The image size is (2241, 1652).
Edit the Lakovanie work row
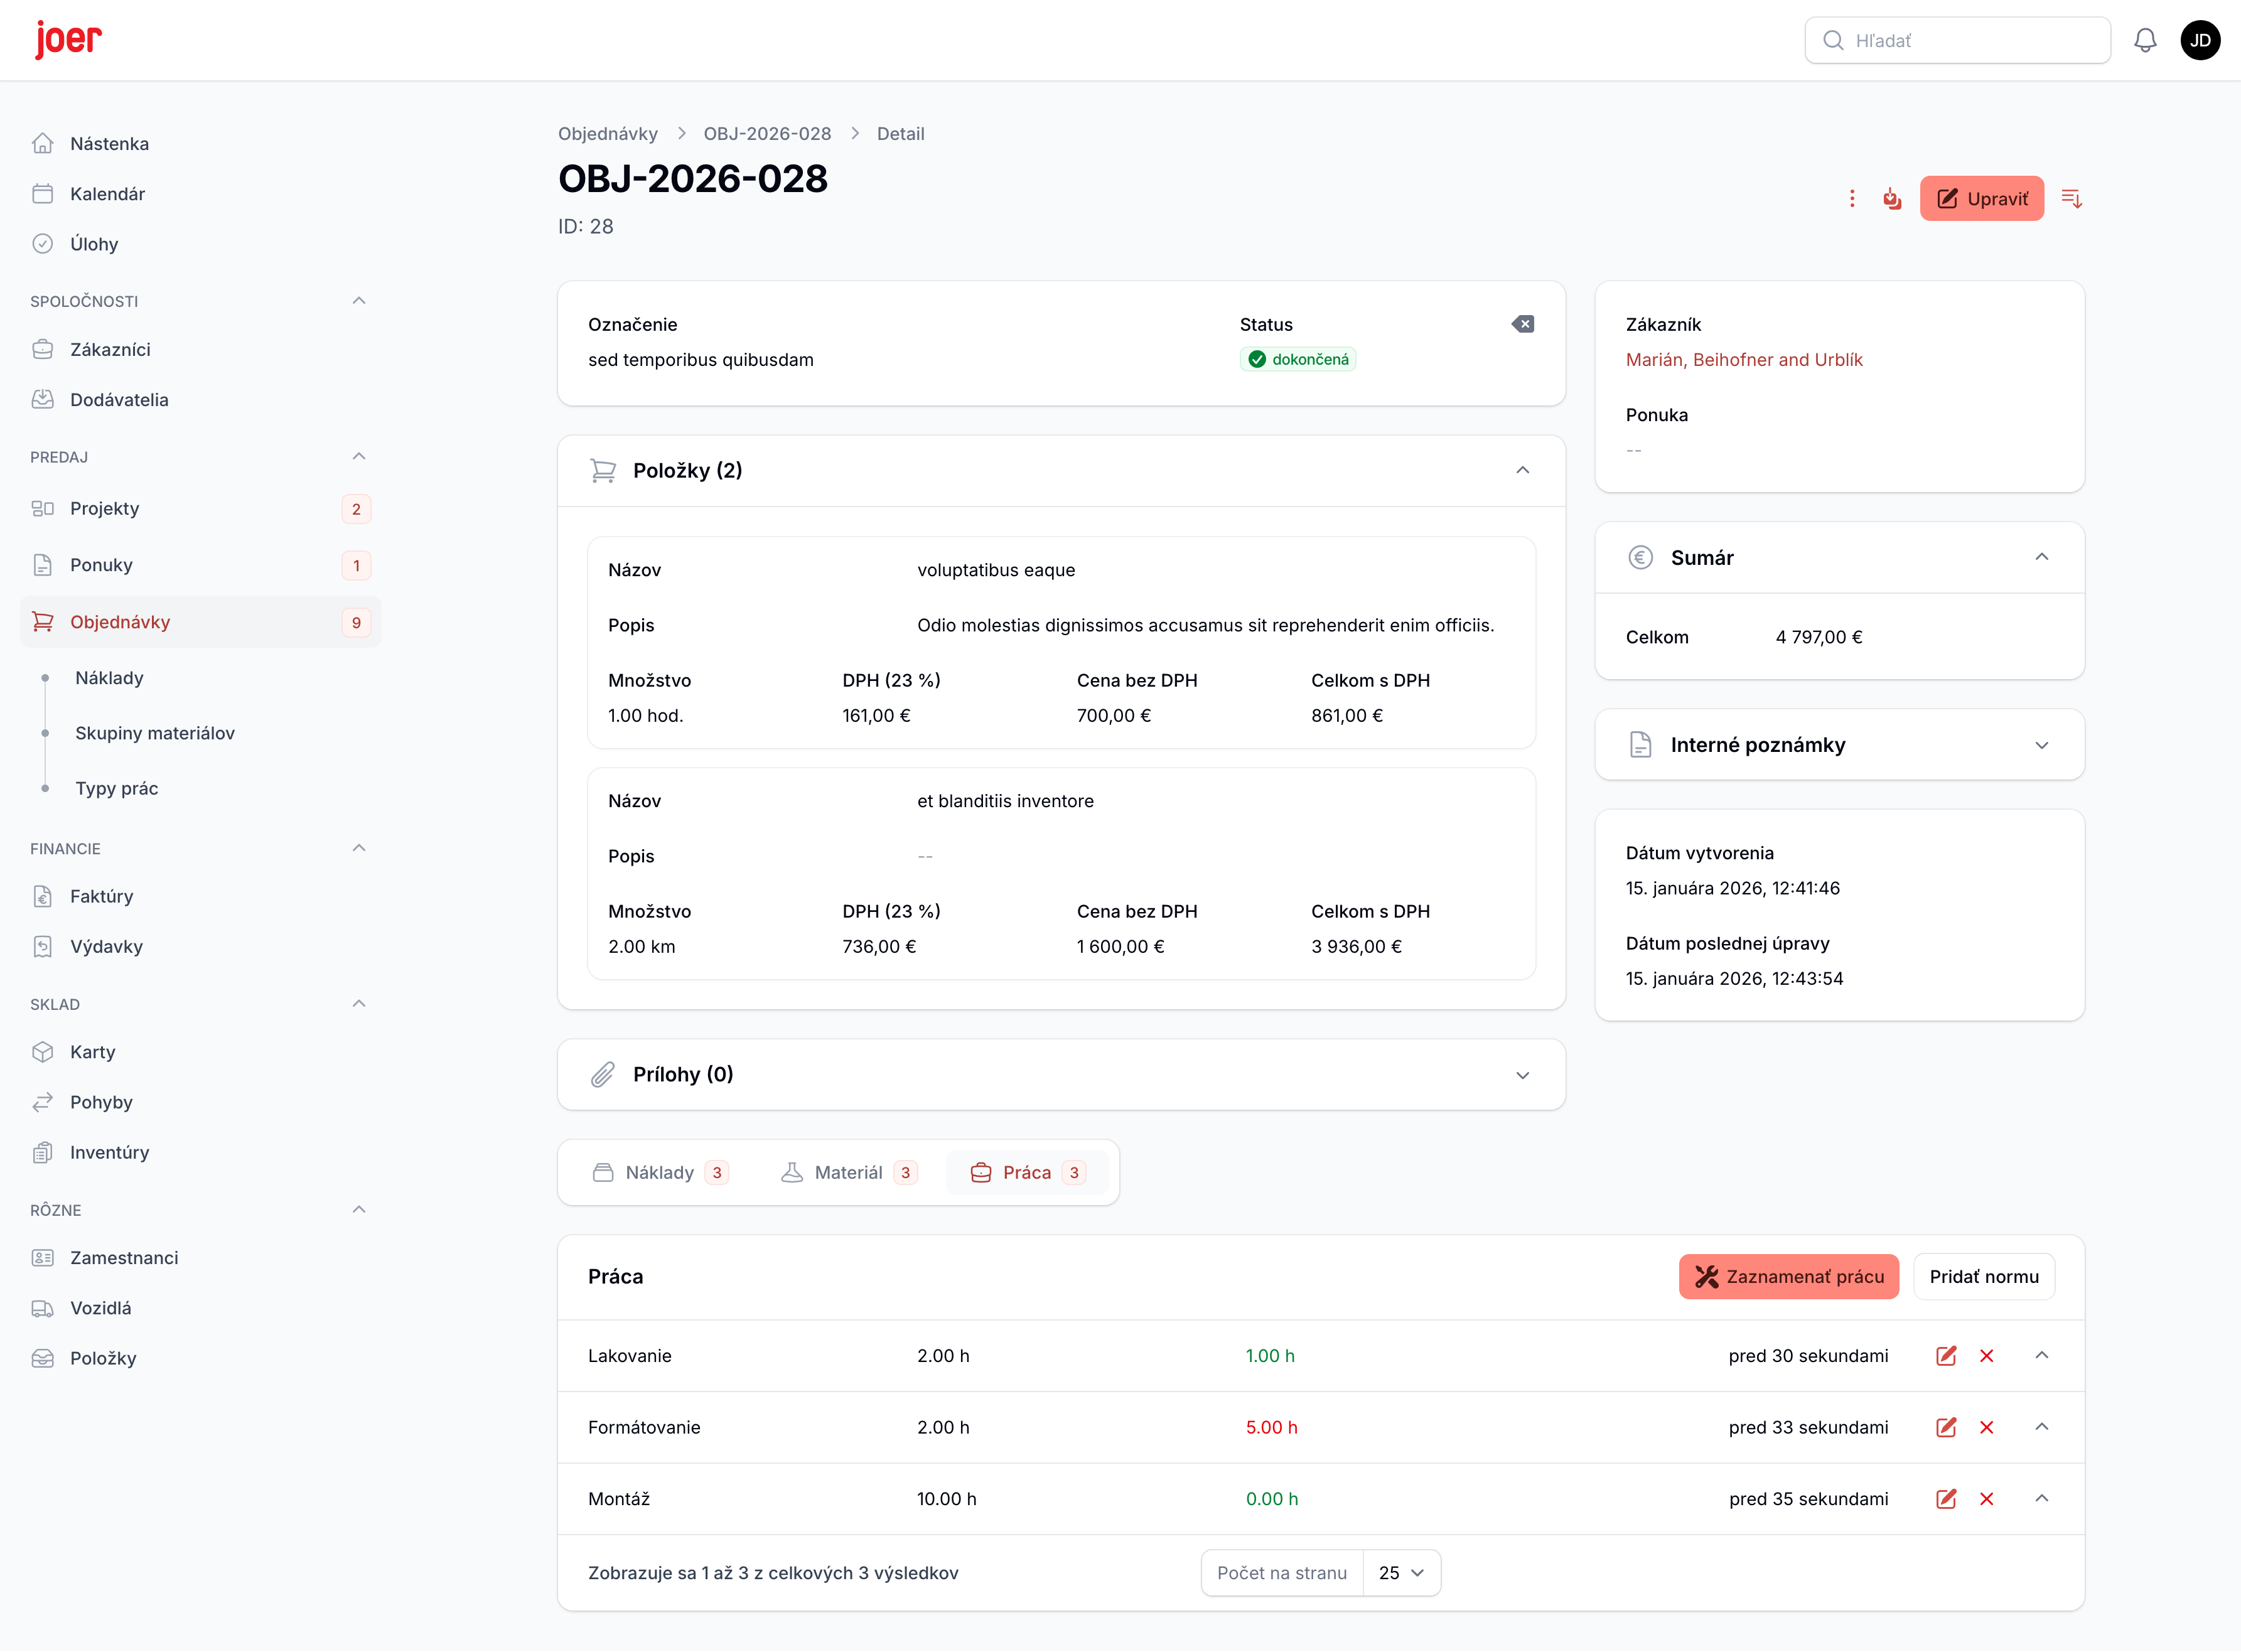(x=1945, y=1356)
